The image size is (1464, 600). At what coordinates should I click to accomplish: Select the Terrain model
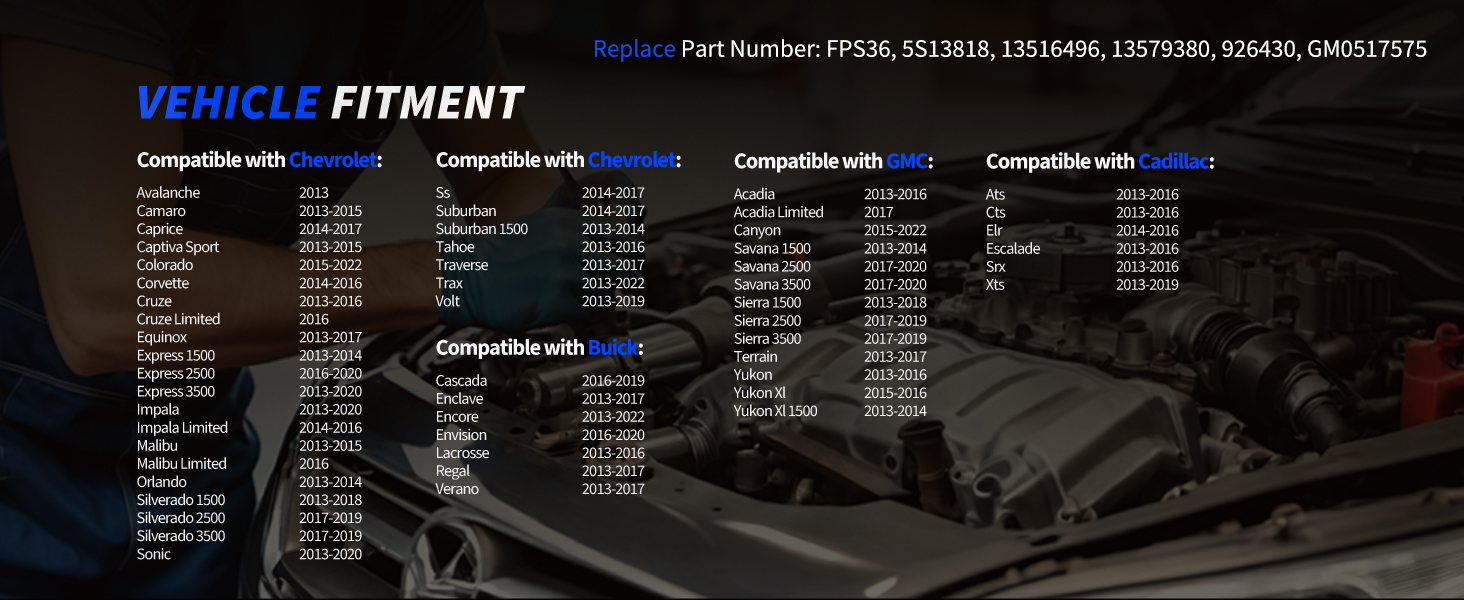tap(755, 356)
